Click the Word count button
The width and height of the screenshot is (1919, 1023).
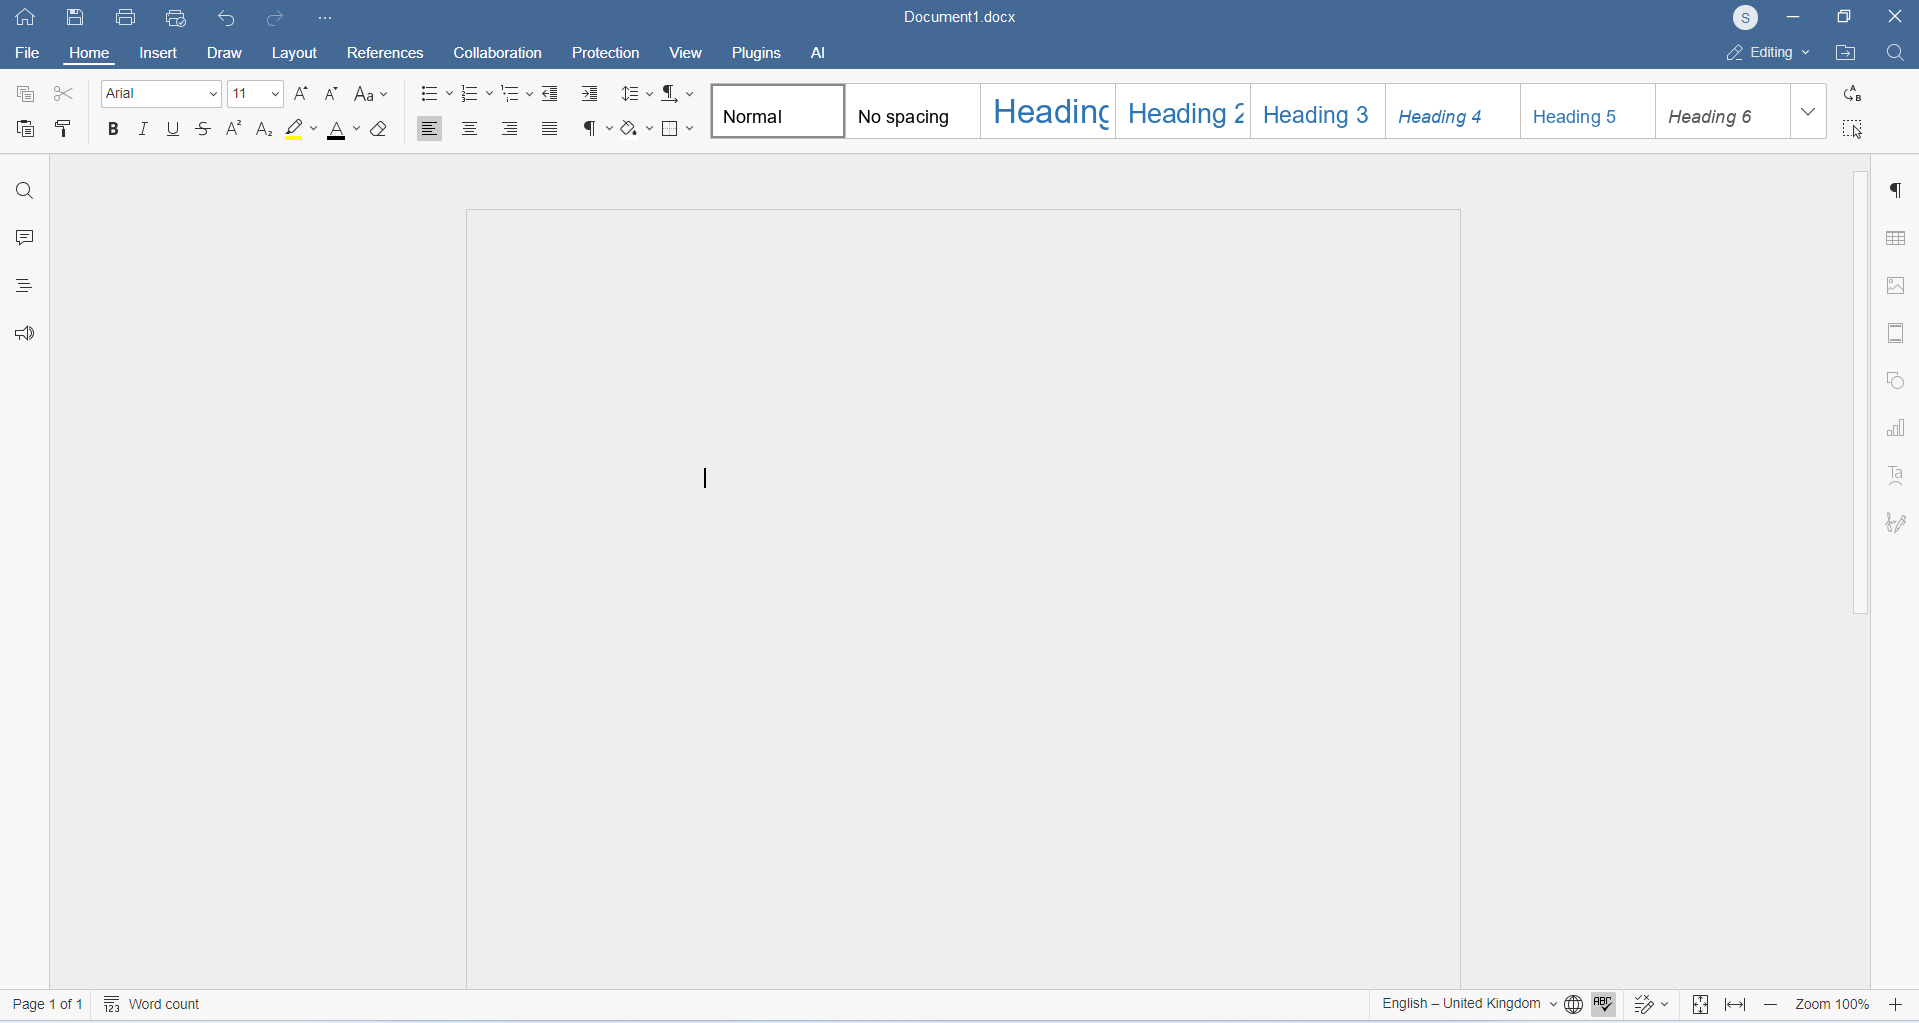coord(153,1004)
